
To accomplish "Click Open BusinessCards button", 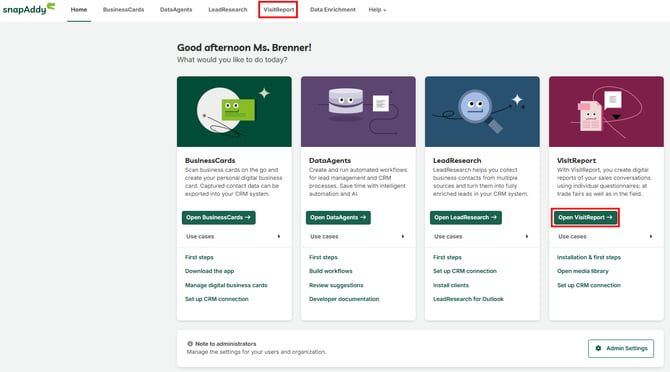I will (218, 217).
